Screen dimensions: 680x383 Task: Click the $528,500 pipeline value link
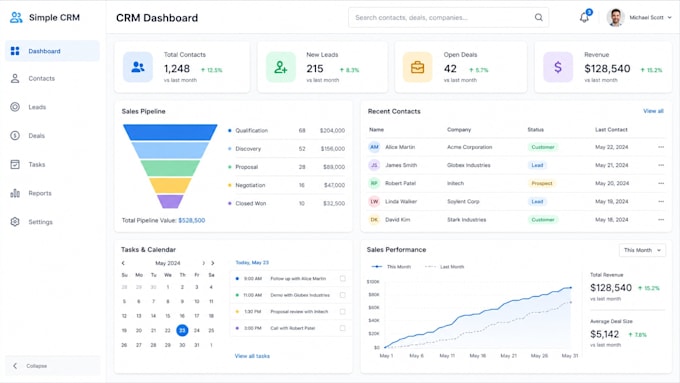tap(192, 220)
